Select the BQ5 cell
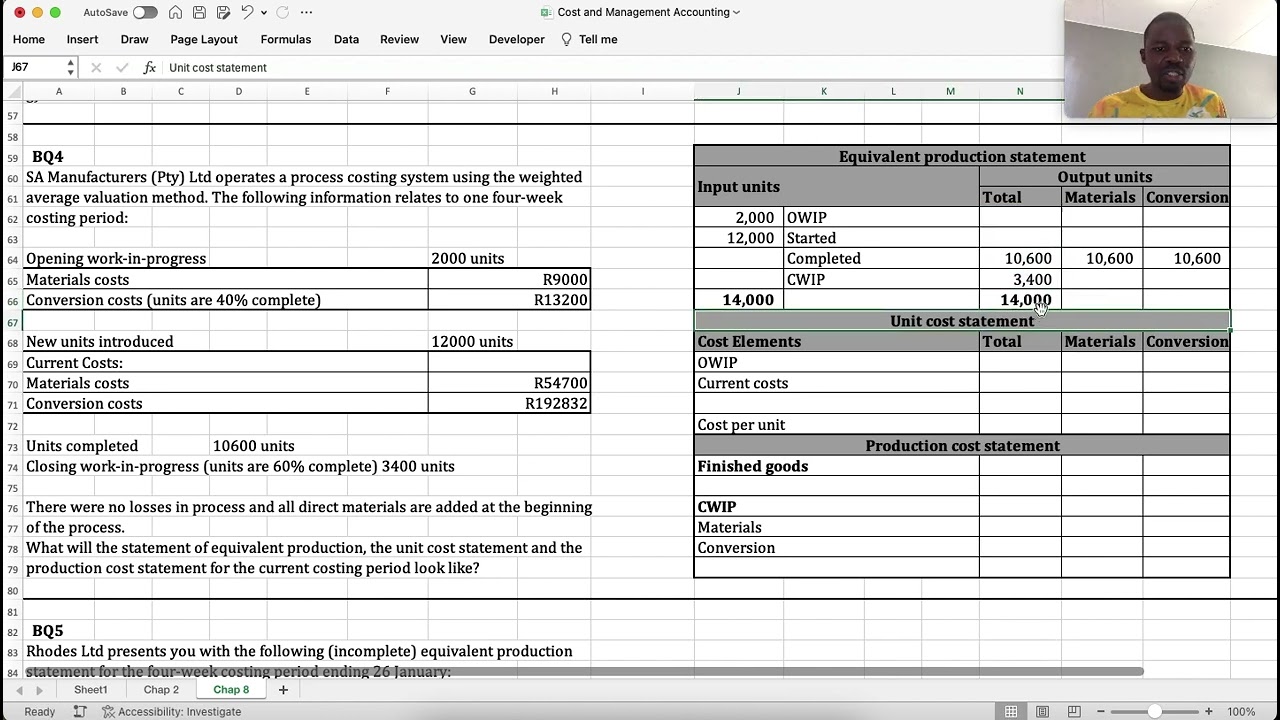 (47, 631)
